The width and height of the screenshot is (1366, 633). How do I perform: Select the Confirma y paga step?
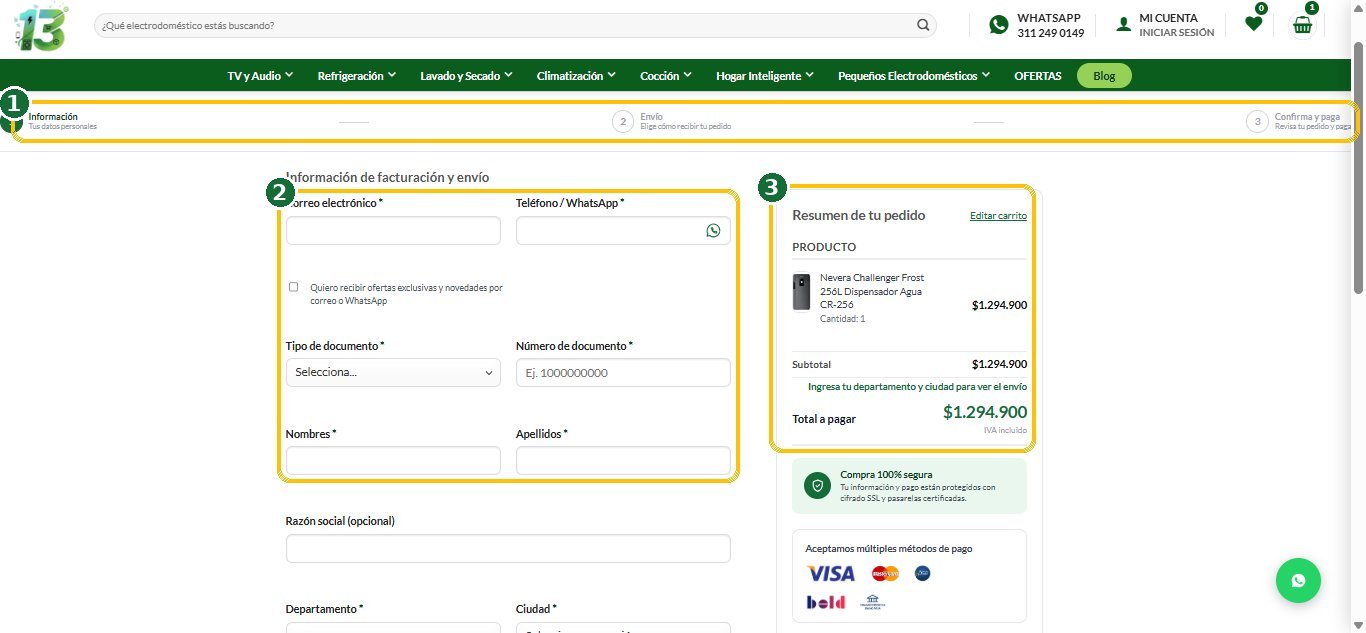(1300, 121)
